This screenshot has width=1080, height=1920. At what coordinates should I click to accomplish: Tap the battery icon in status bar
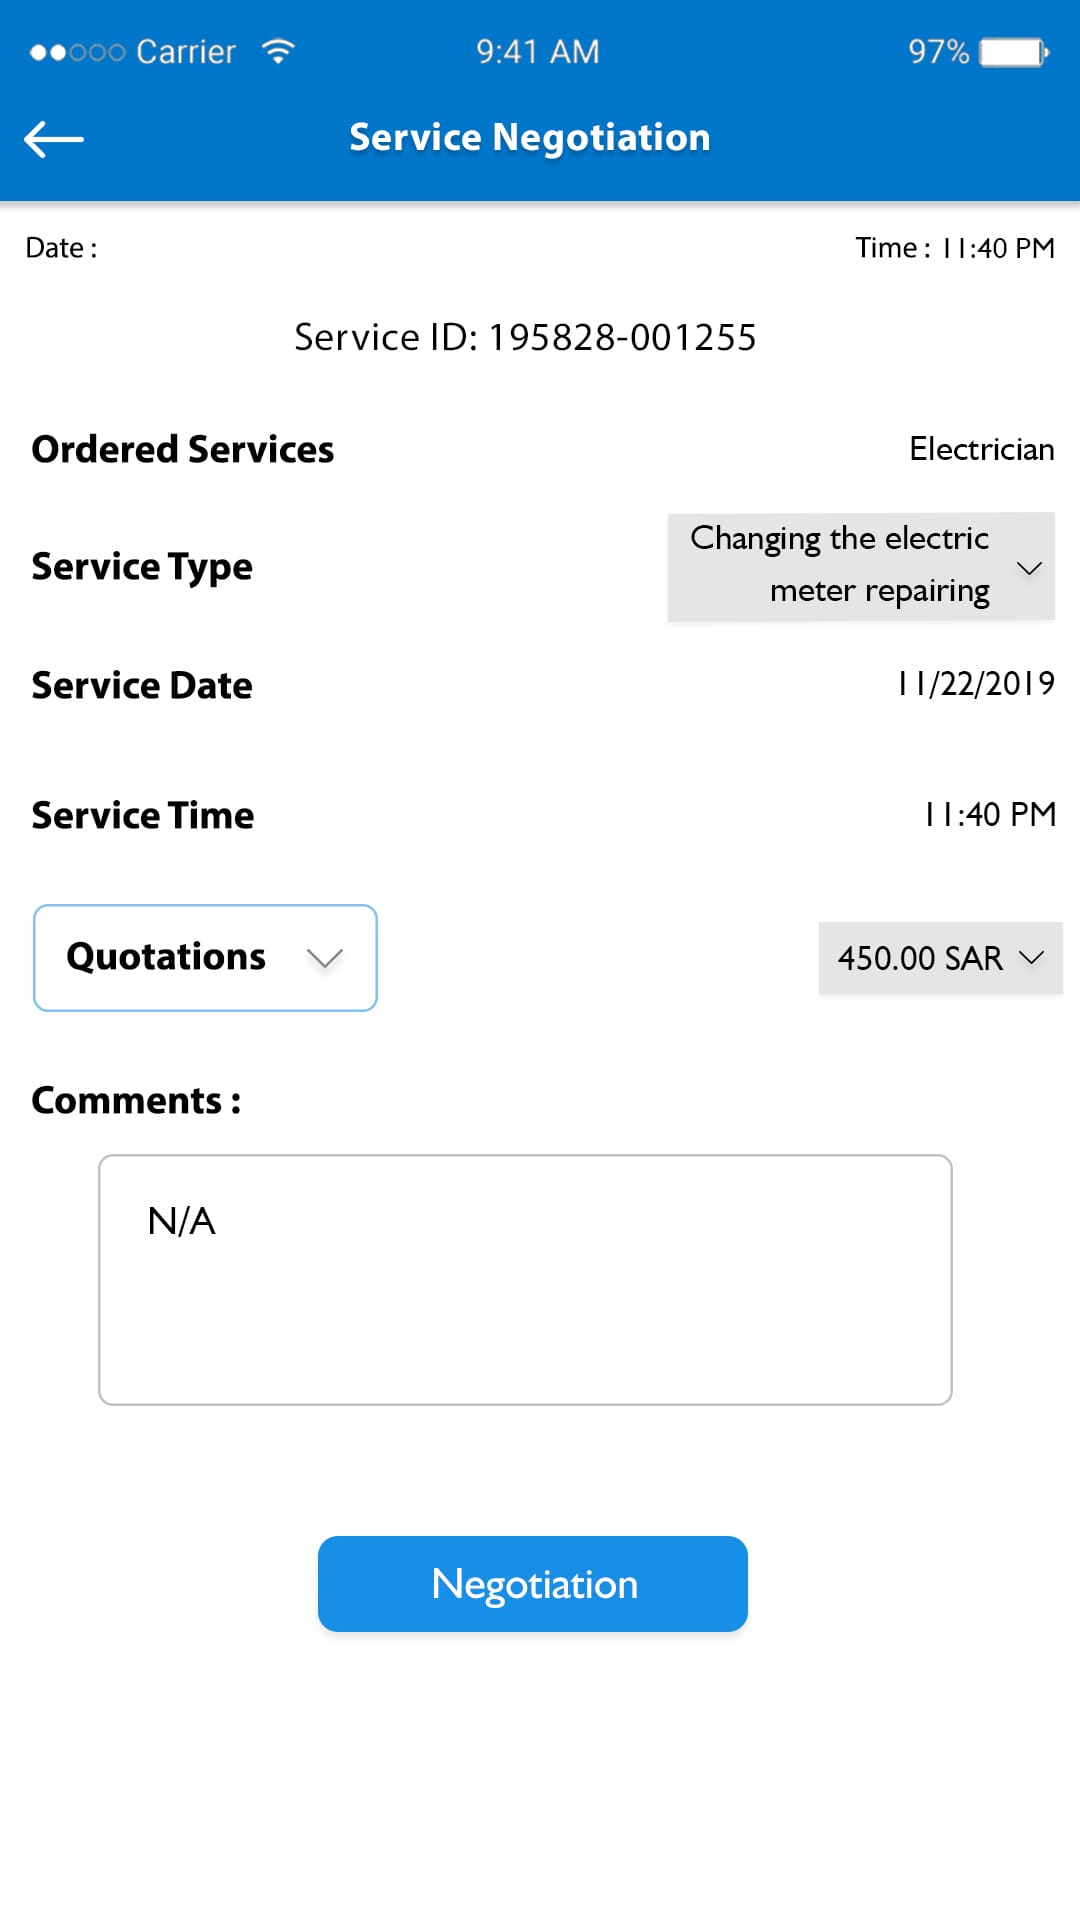tap(1014, 52)
